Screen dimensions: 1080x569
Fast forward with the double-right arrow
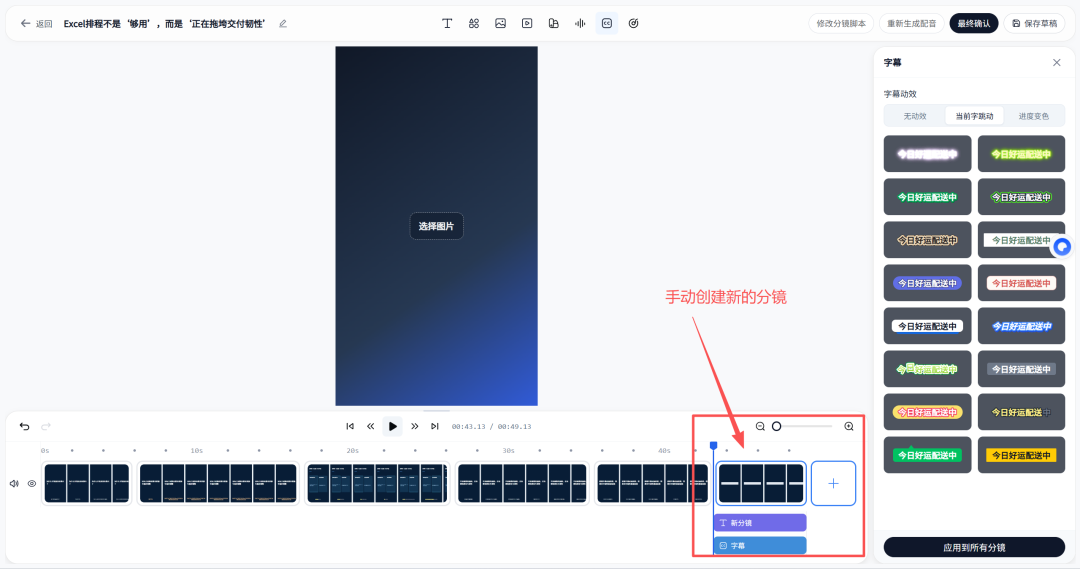coord(415,426)
